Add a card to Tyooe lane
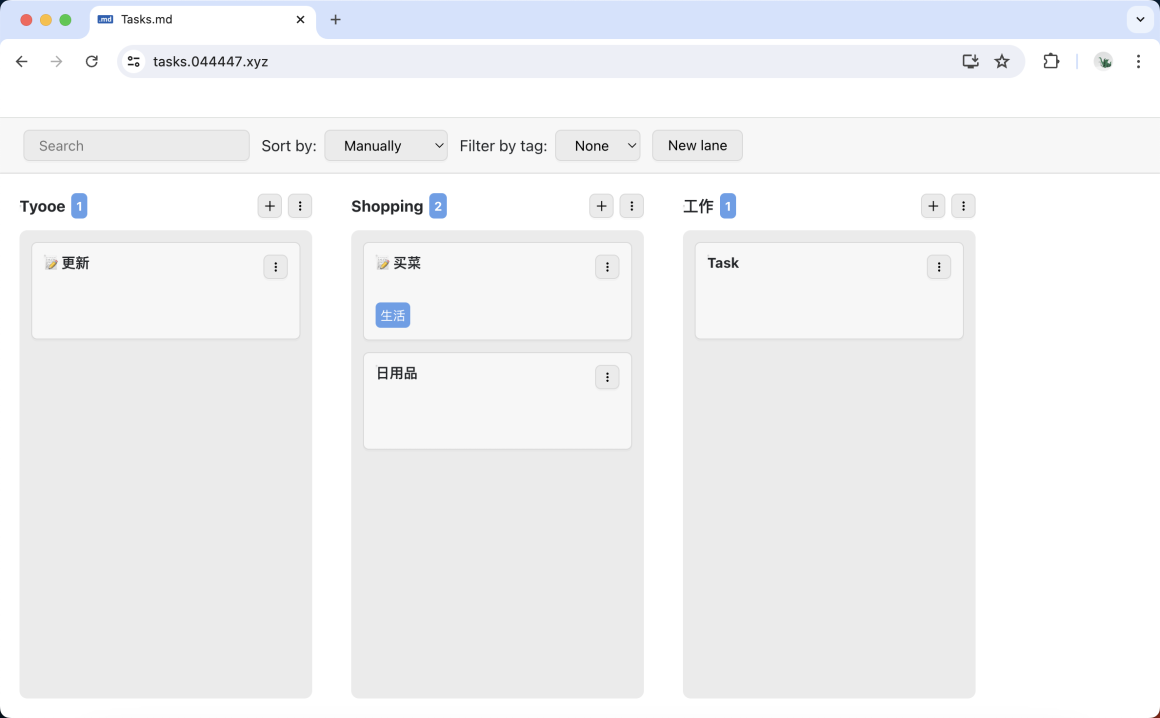 (x=270, y=206)
